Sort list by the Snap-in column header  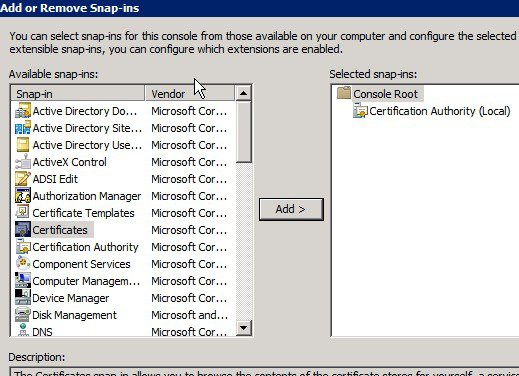[x=78, y=93]
